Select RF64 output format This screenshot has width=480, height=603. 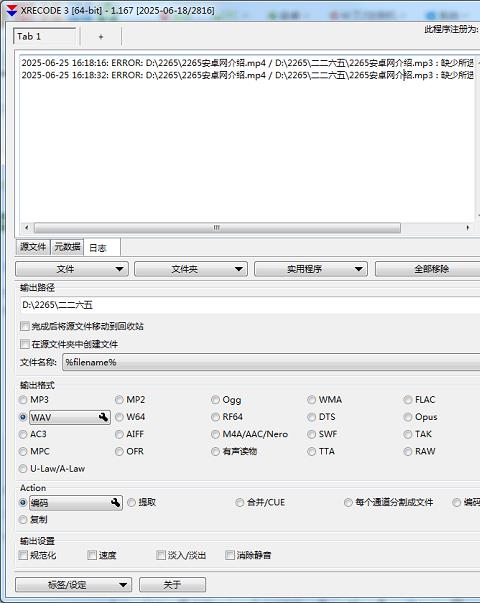pyautogui.click(x=215, y=417)
